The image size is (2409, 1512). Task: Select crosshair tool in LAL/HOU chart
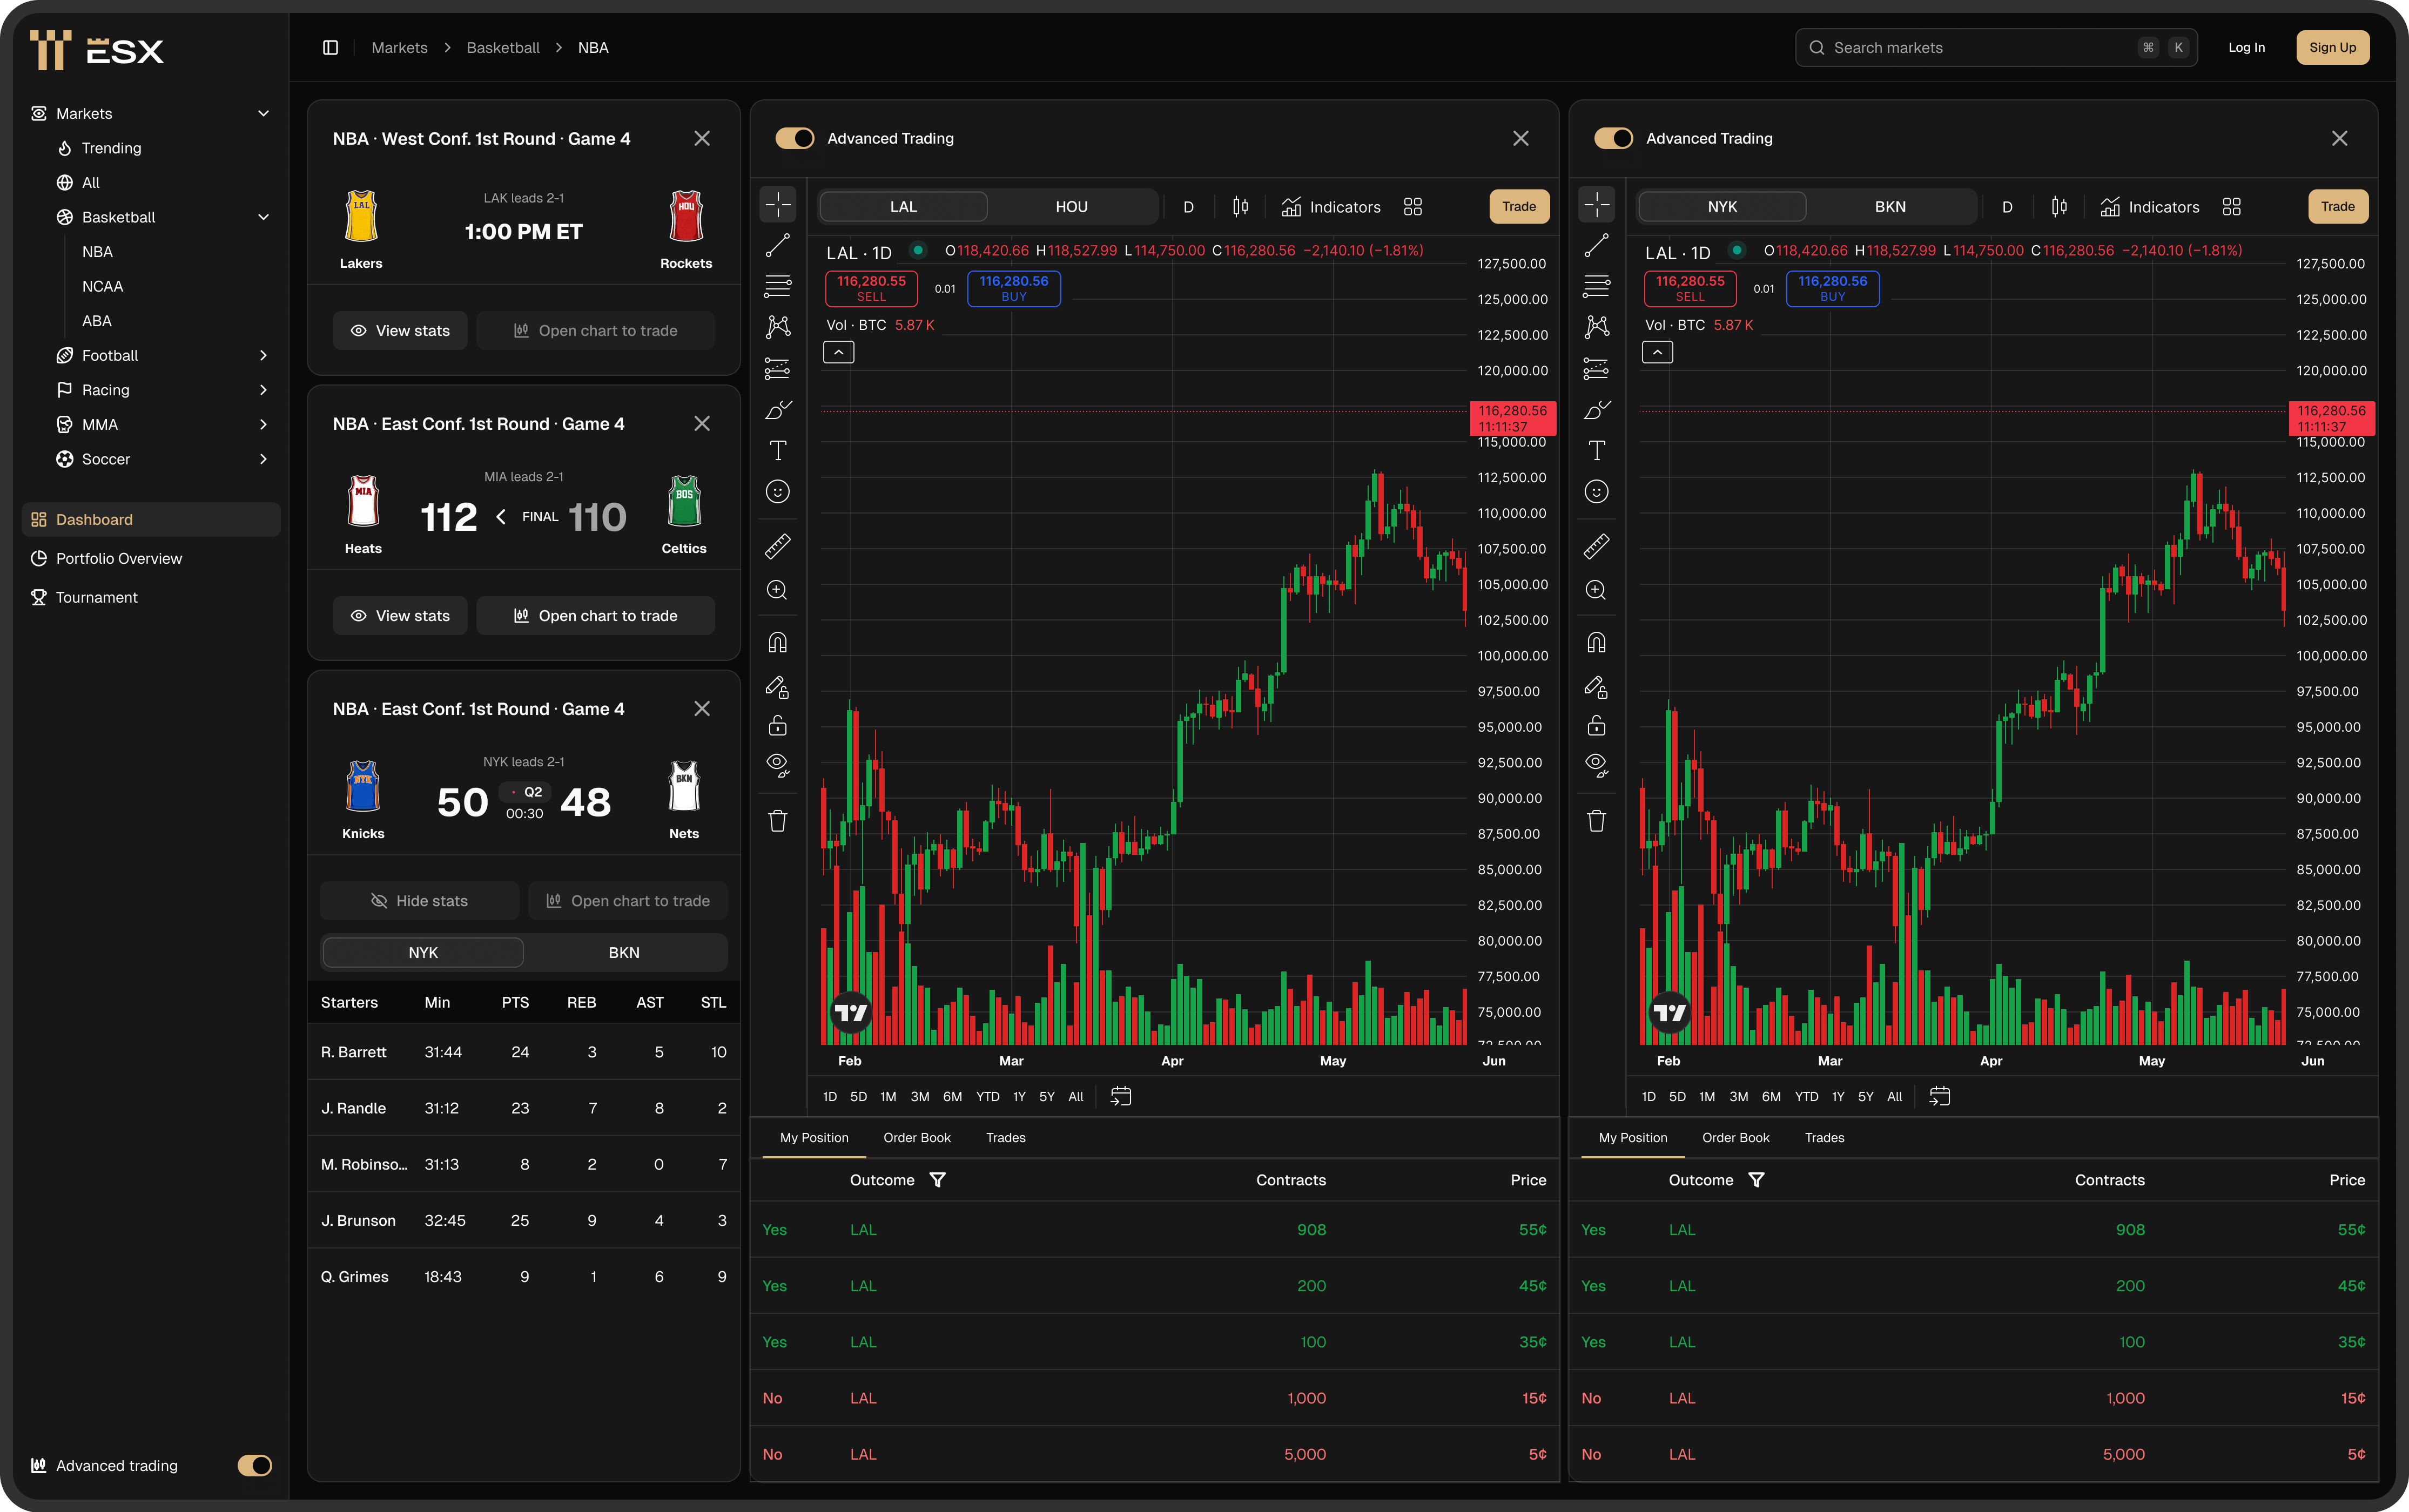point(777,204)
